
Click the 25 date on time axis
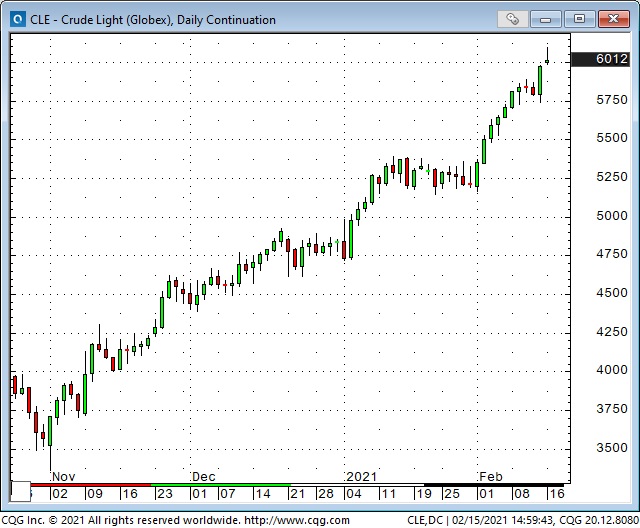click(452, 494)
